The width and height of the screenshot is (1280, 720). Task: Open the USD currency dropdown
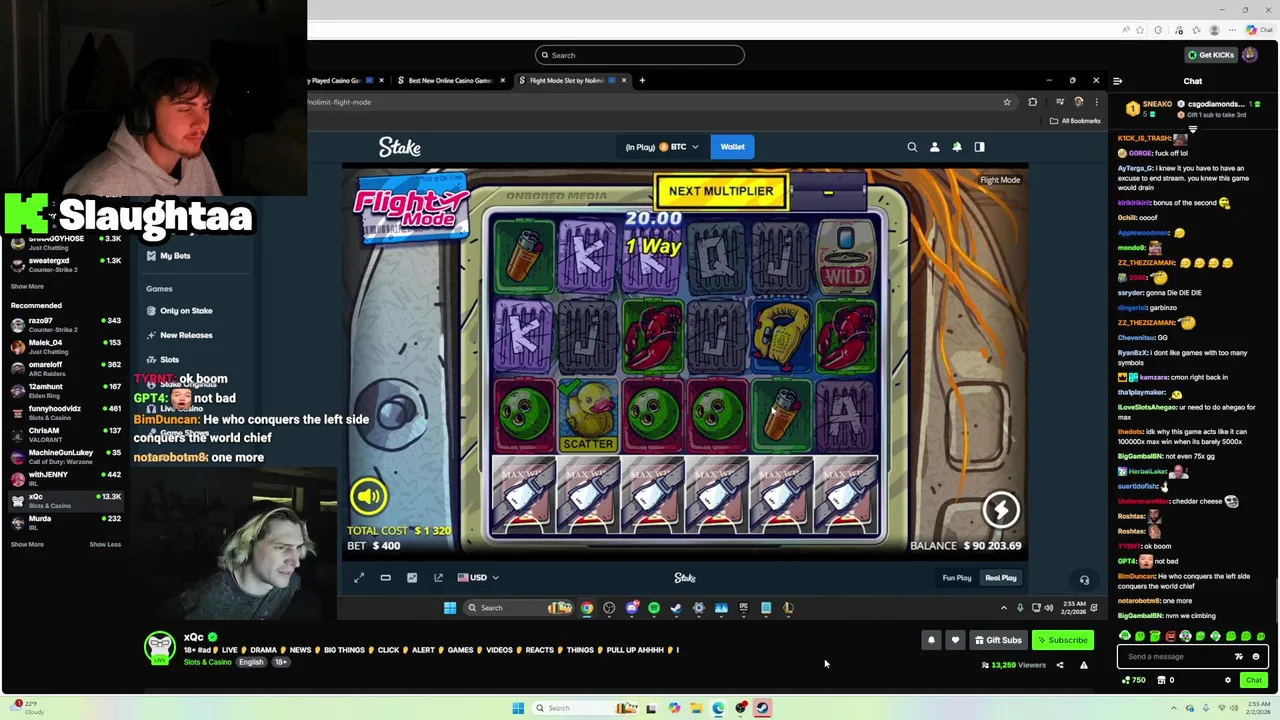click(x=478, y=577)
